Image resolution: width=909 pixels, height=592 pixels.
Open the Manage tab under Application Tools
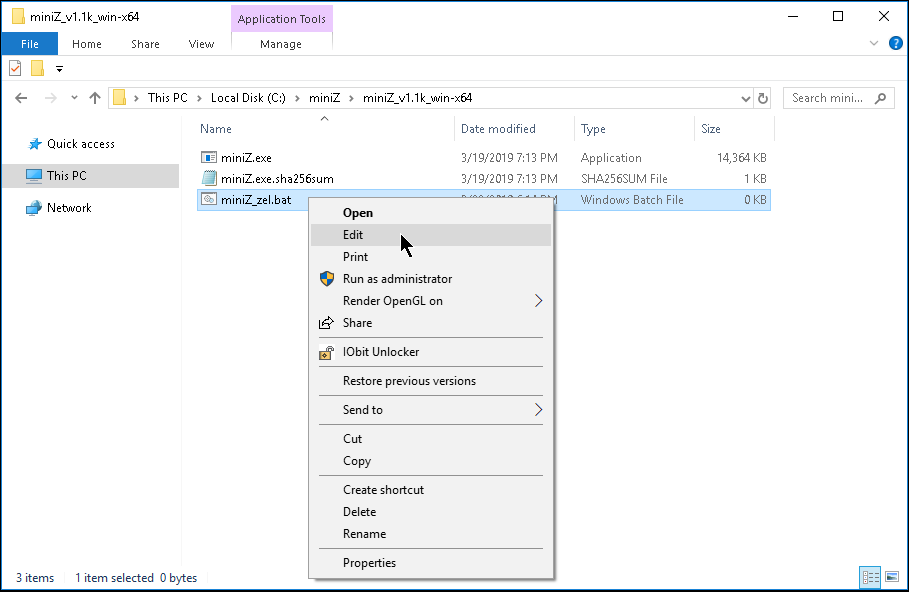(281, 44)
